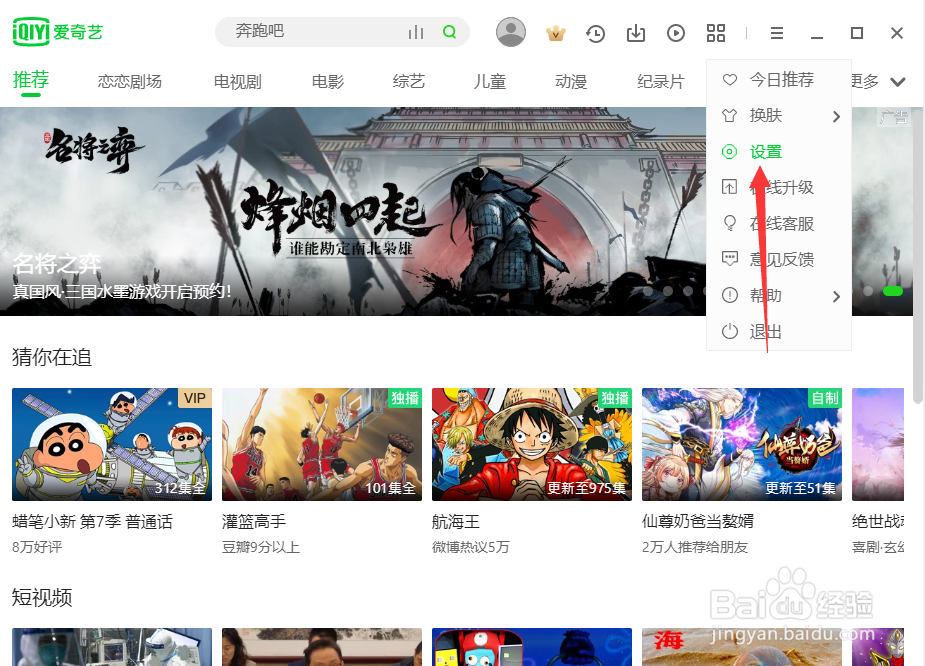This screenshot has width=925, height=666.
Task: Click the 微博热议5万 subtitle
Action: [x=470, y=547]
